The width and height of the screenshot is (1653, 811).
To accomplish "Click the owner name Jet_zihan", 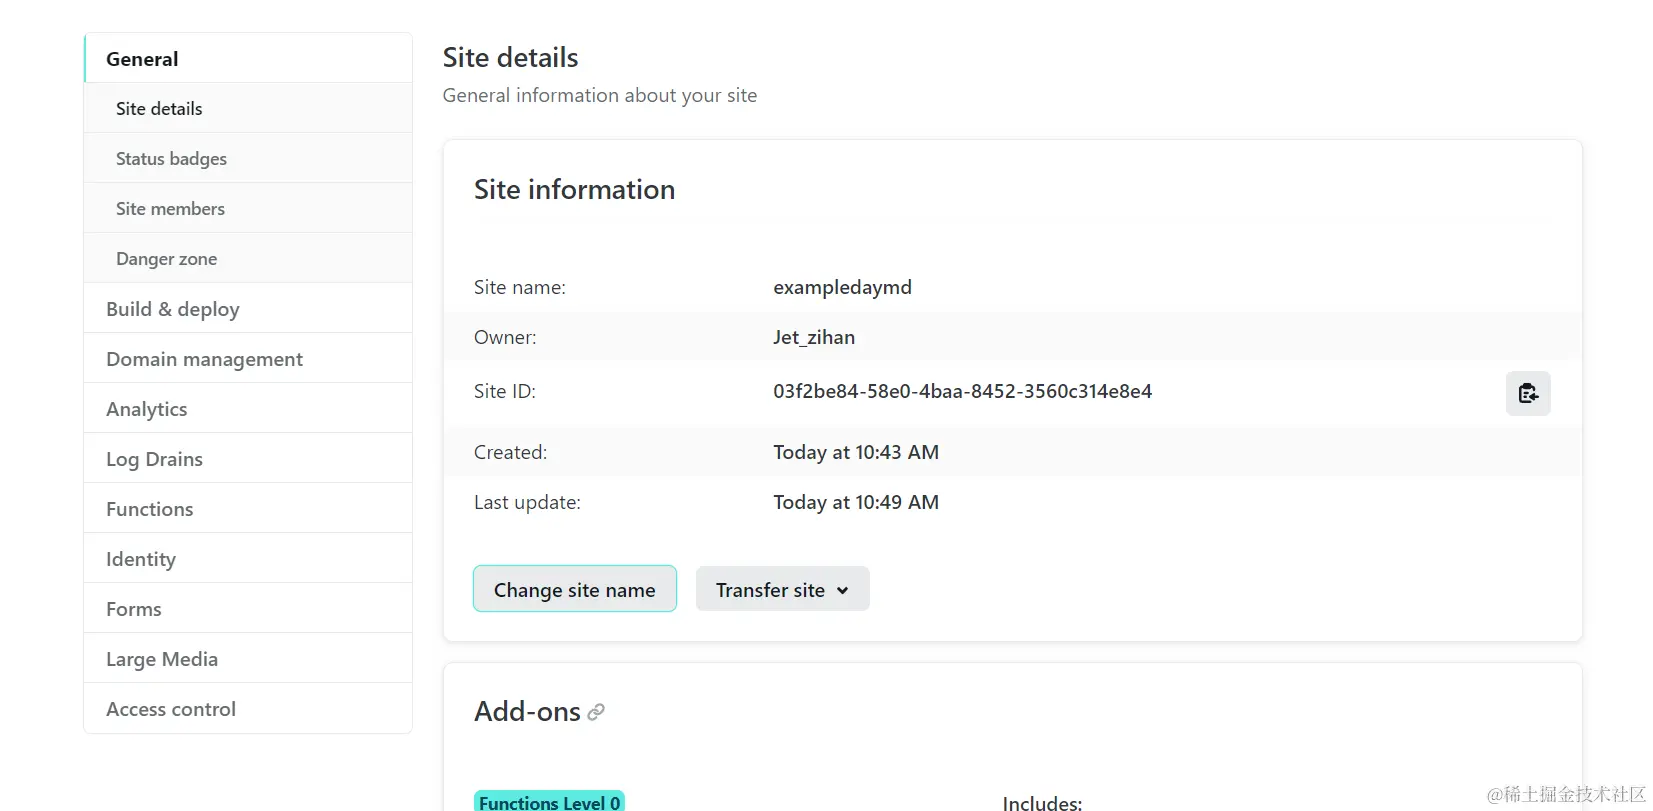I will pyautogui.click(x=814, y=337).
